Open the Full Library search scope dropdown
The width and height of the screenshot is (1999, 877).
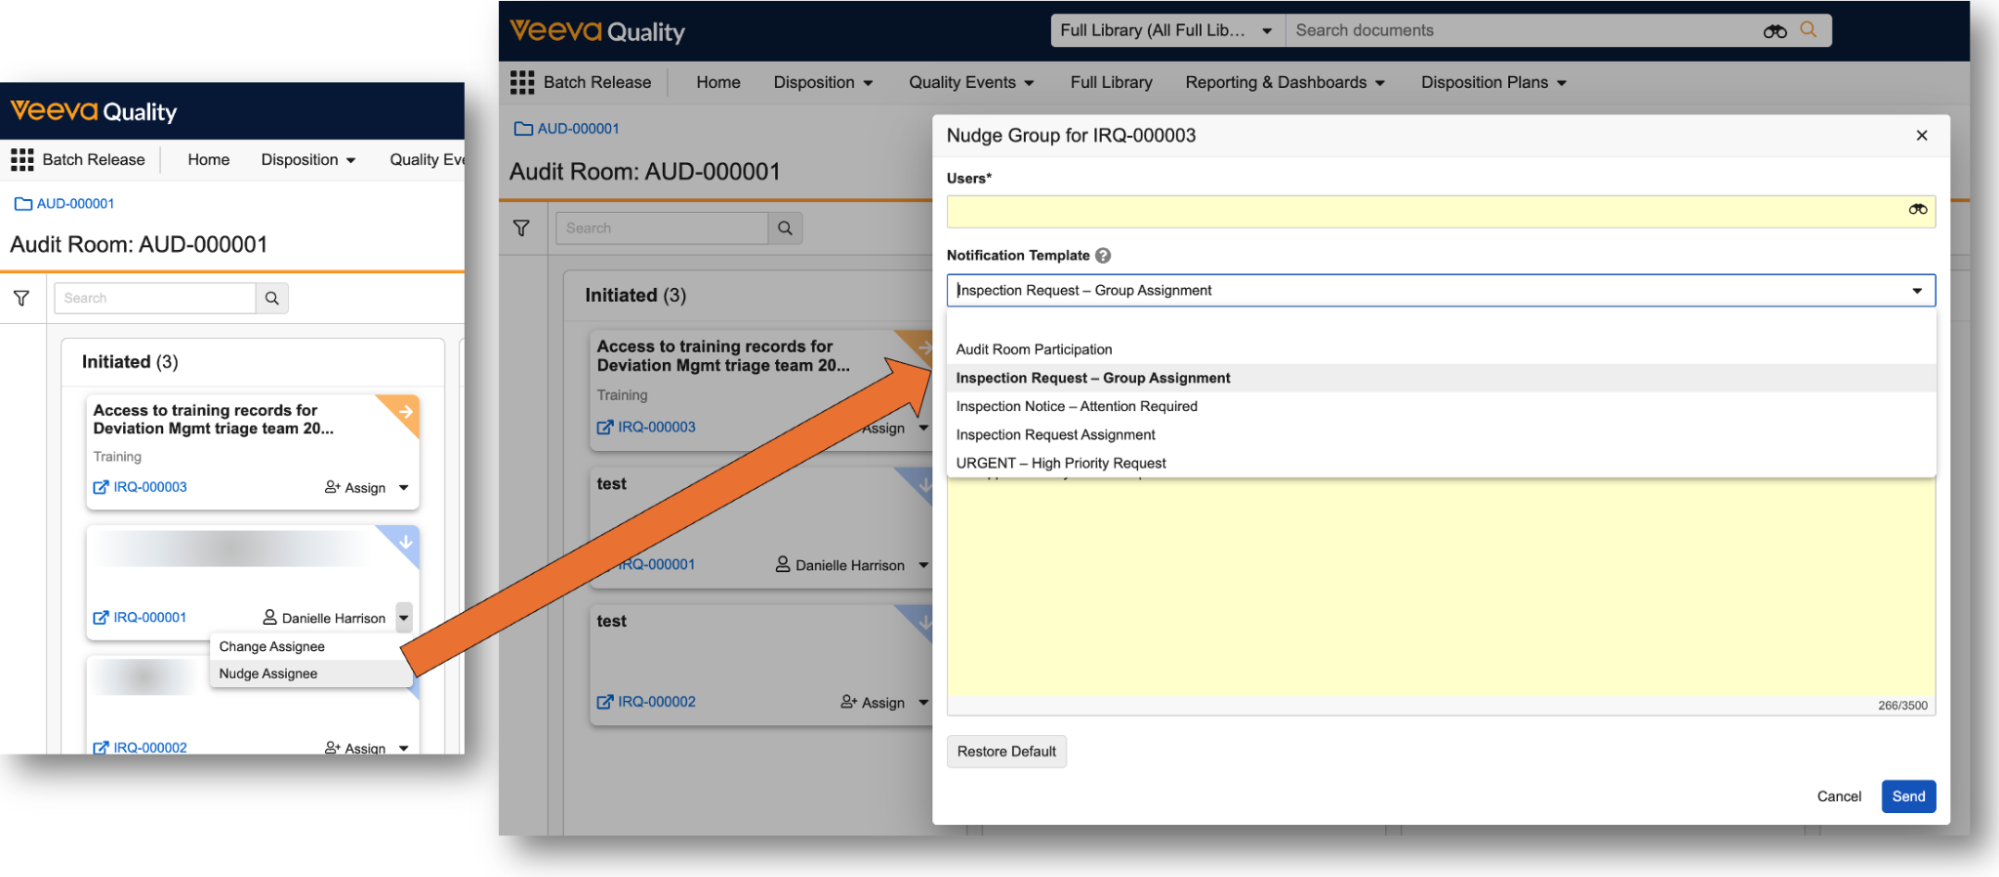click(1166, 31)
